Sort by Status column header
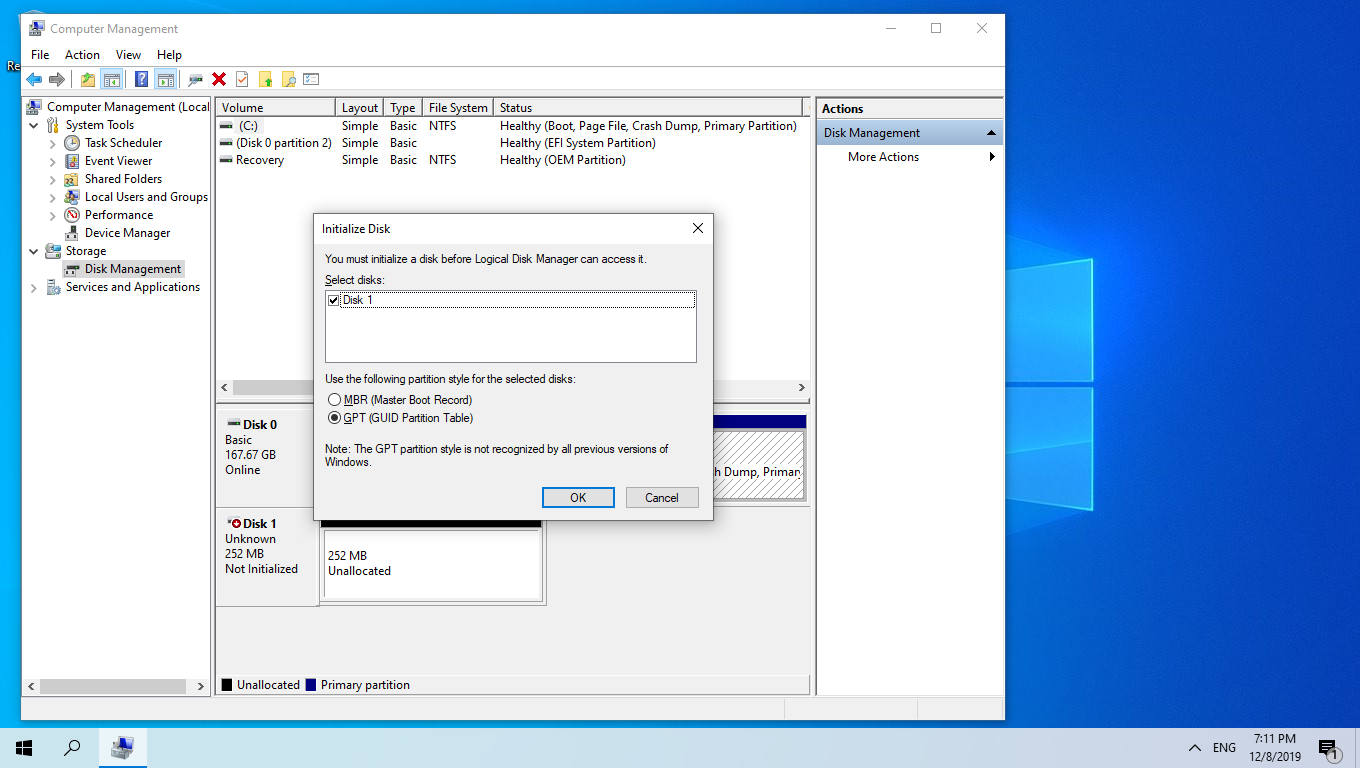The width and height of the screenshot is (1360, 768). pos(648,108)
